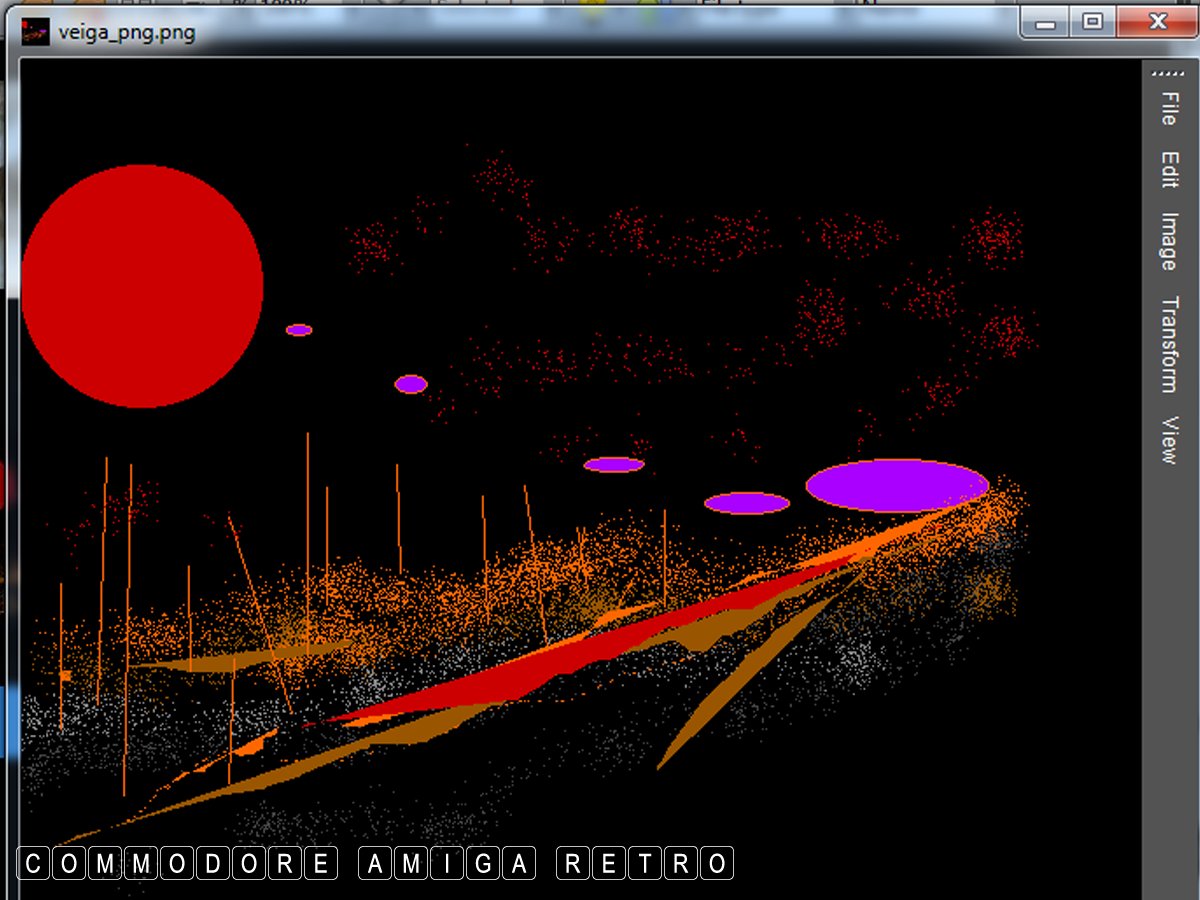Screen dimensions: 1200x900
Task: Click the COMMODORE watermark word
Action: click(x=178, y=864)
